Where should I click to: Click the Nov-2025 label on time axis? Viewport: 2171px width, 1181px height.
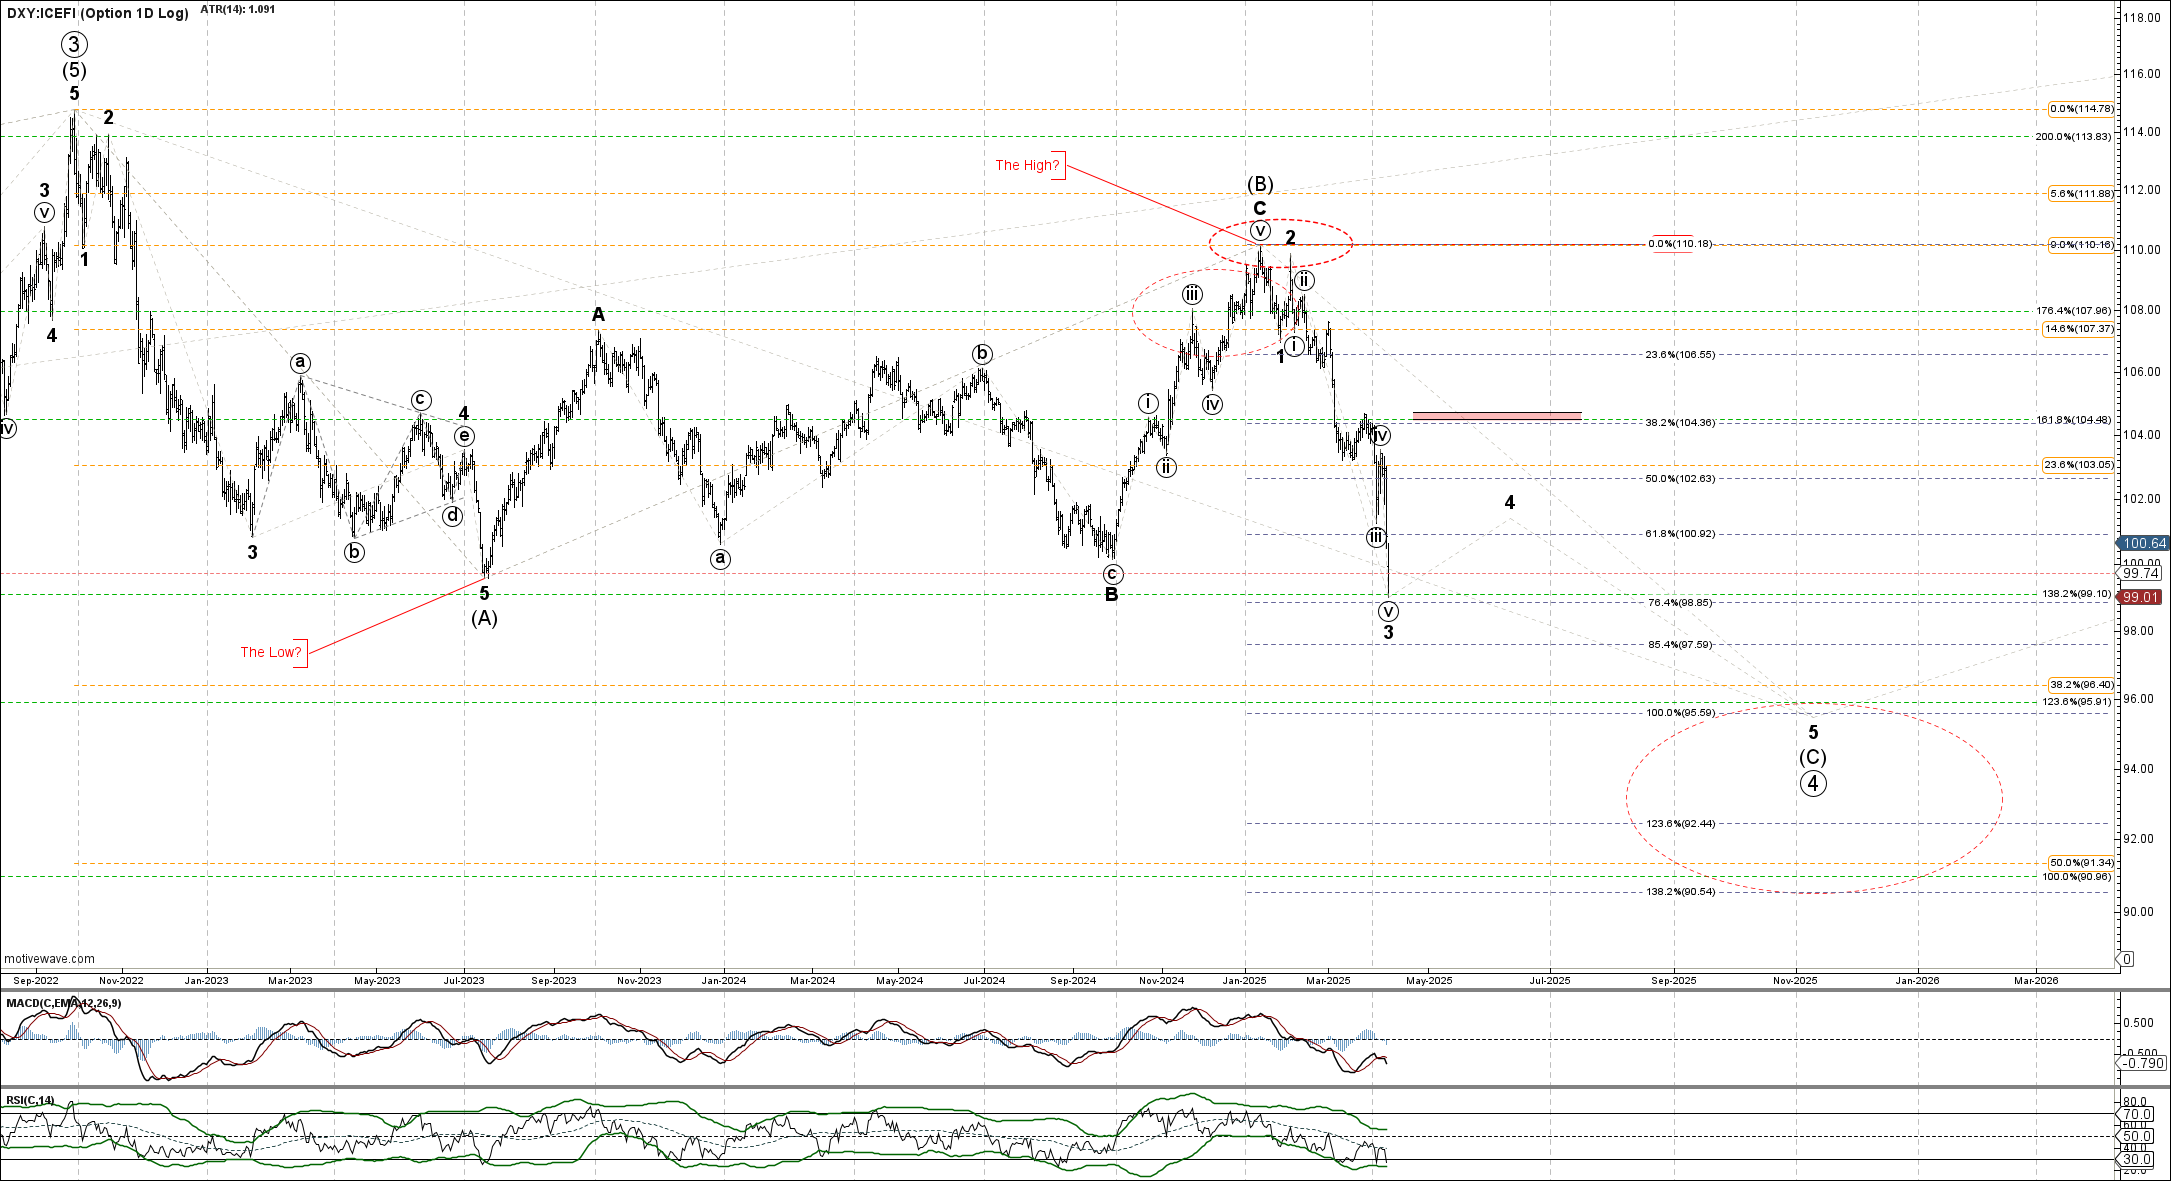[1795, 980]
